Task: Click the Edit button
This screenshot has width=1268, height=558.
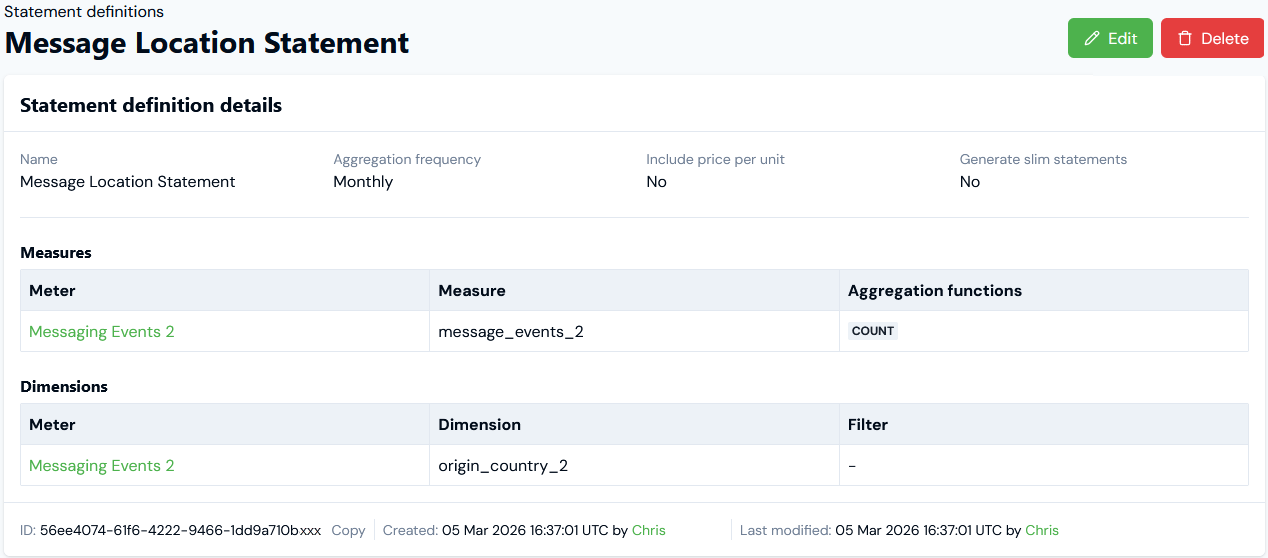Action: (1110, 38)
